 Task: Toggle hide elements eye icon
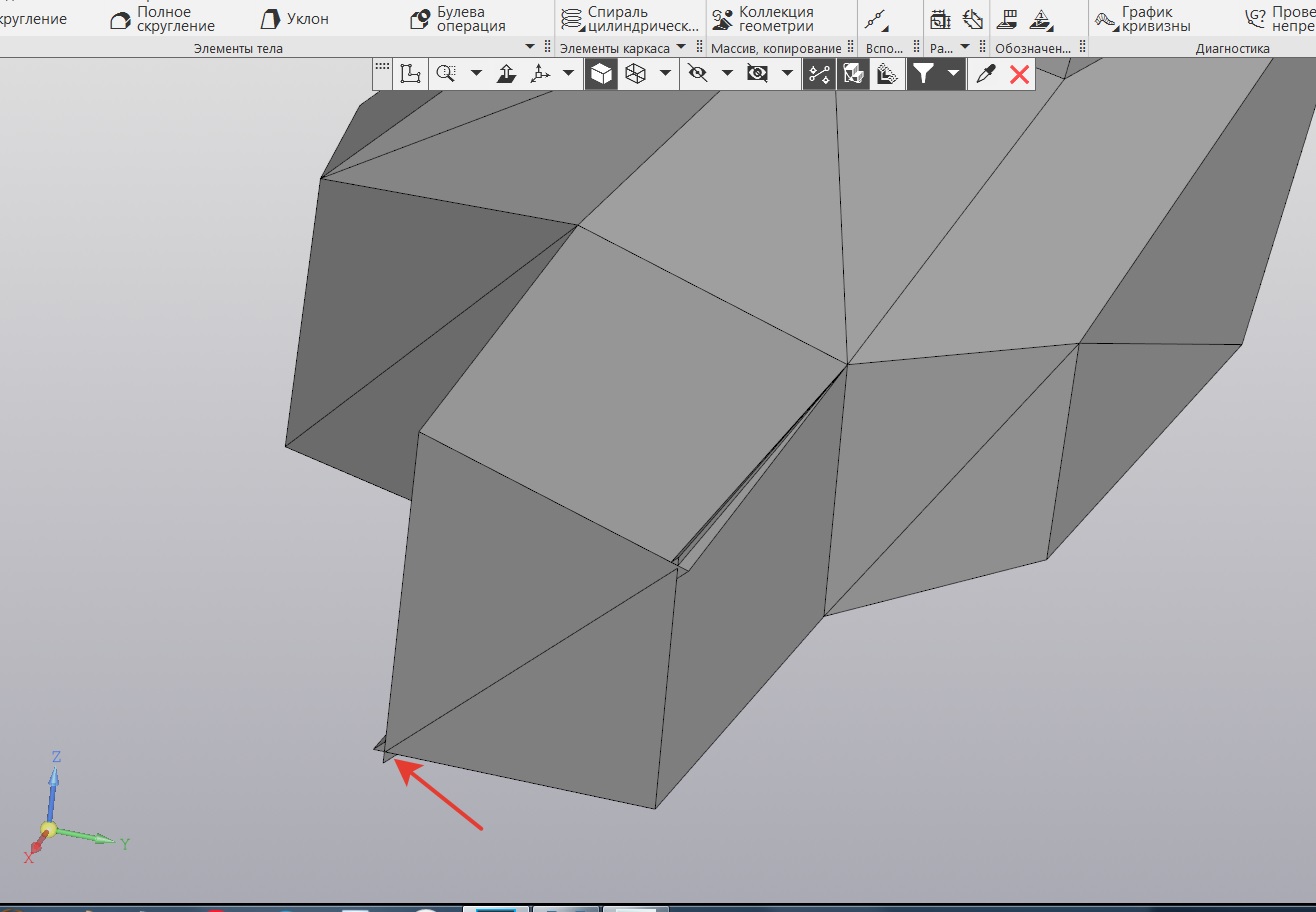pos(698,73)
